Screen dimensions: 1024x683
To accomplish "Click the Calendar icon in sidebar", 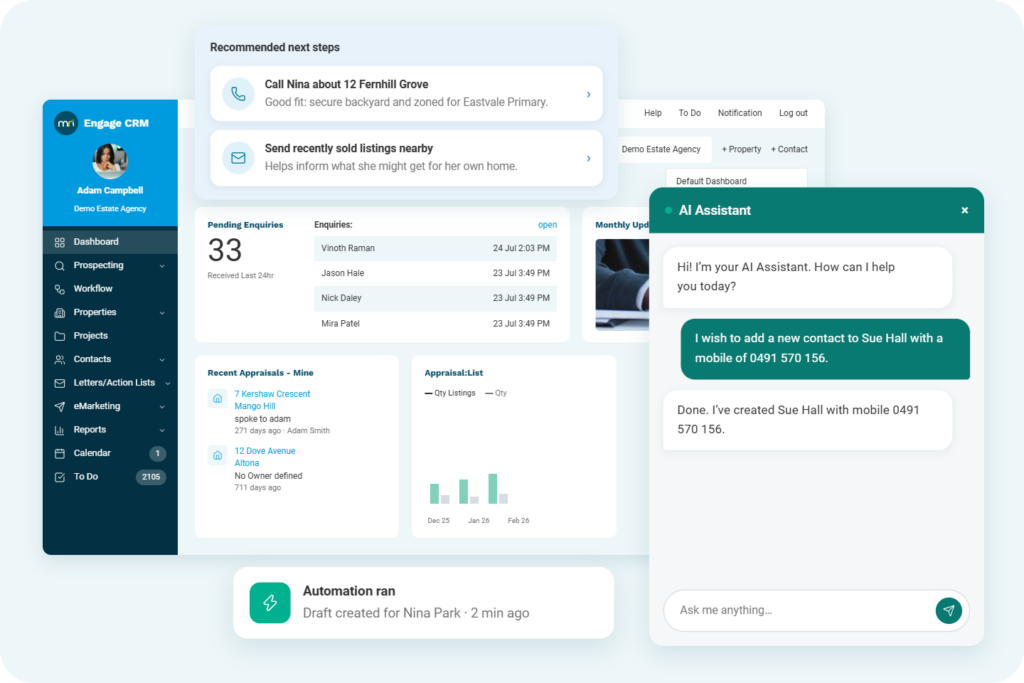I will click(x=59, y=454).
